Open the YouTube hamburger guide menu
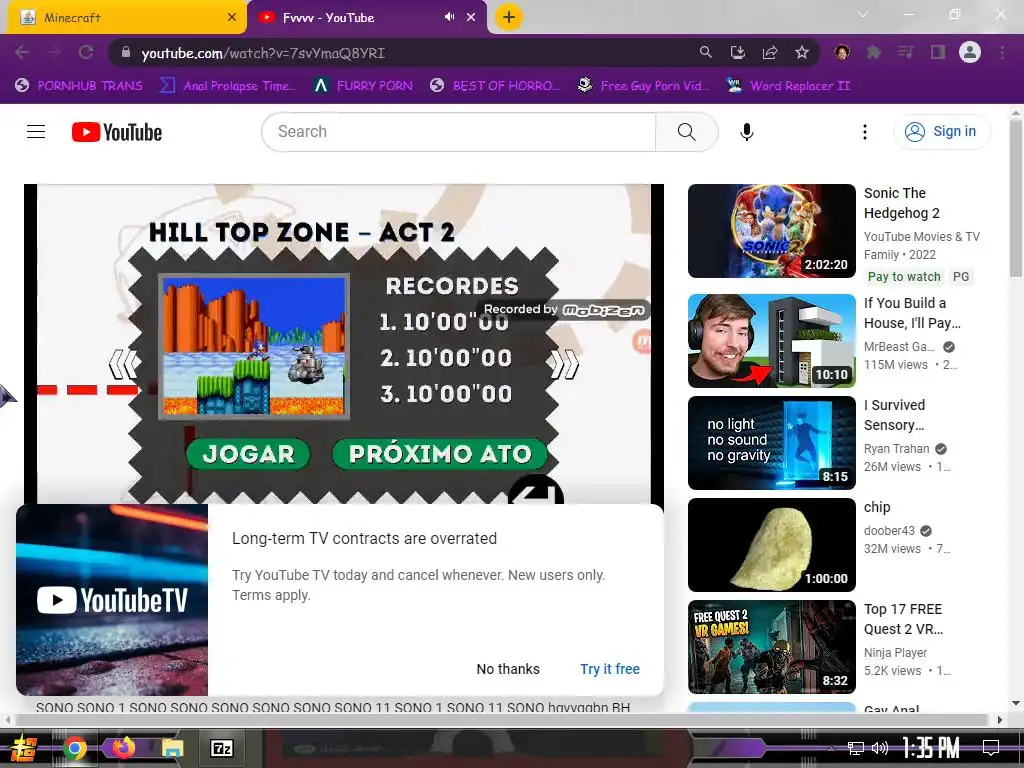The width and height of the screenshot is (1024, 768). tap(36, 132)
